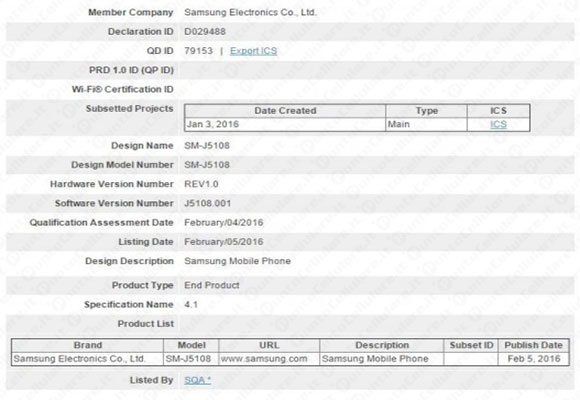Select software version J5108.001
This screenshot has height=400, width=580.
coord(208,203)
